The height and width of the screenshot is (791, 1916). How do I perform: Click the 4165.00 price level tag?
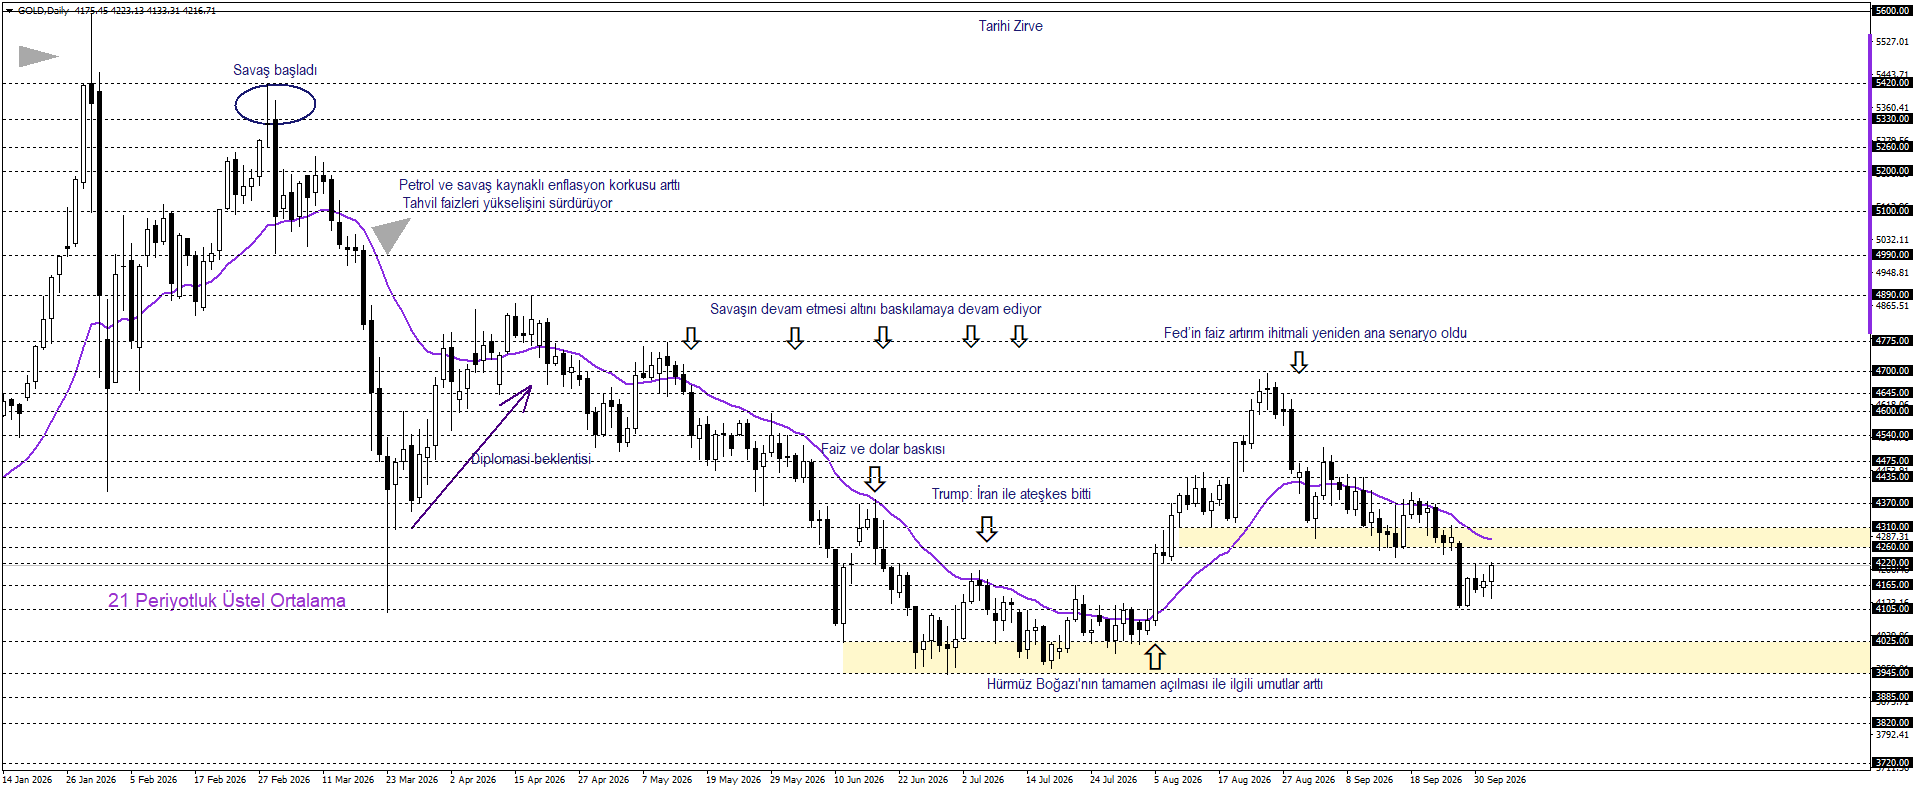(x=1892, y=585)
